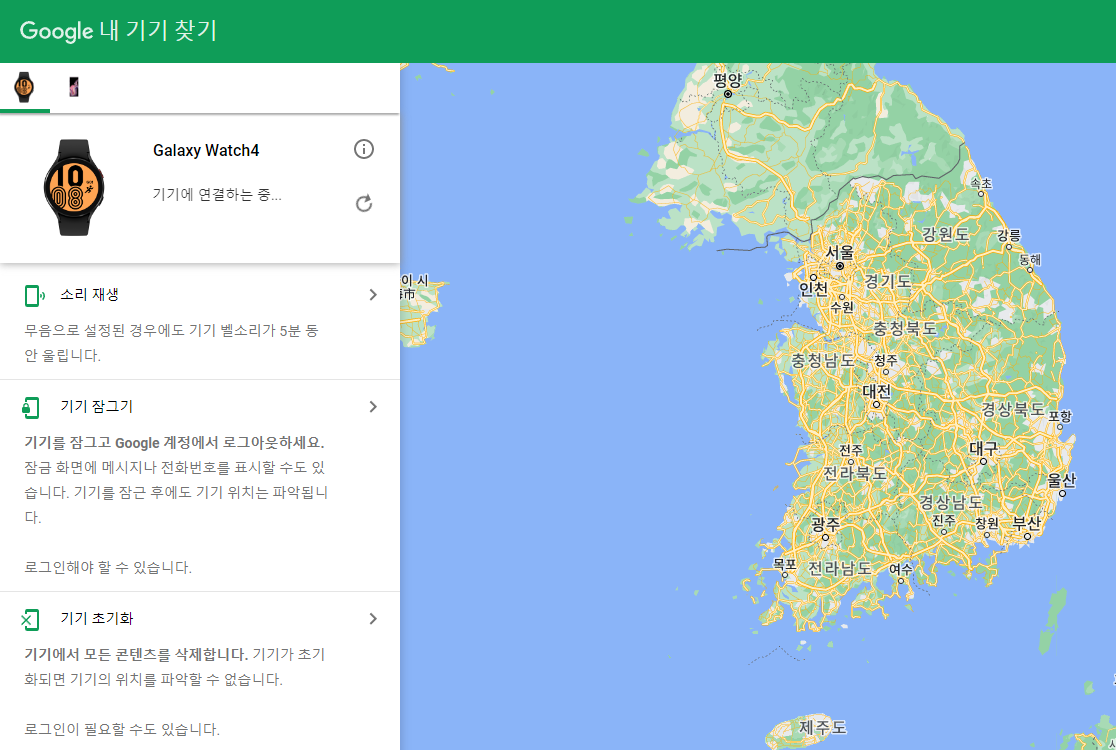Image resolution: width=1116 pixels, height=750 pixels.
Task: Click the 충청남도 label on the map
Action: click(x=823, y=360)
